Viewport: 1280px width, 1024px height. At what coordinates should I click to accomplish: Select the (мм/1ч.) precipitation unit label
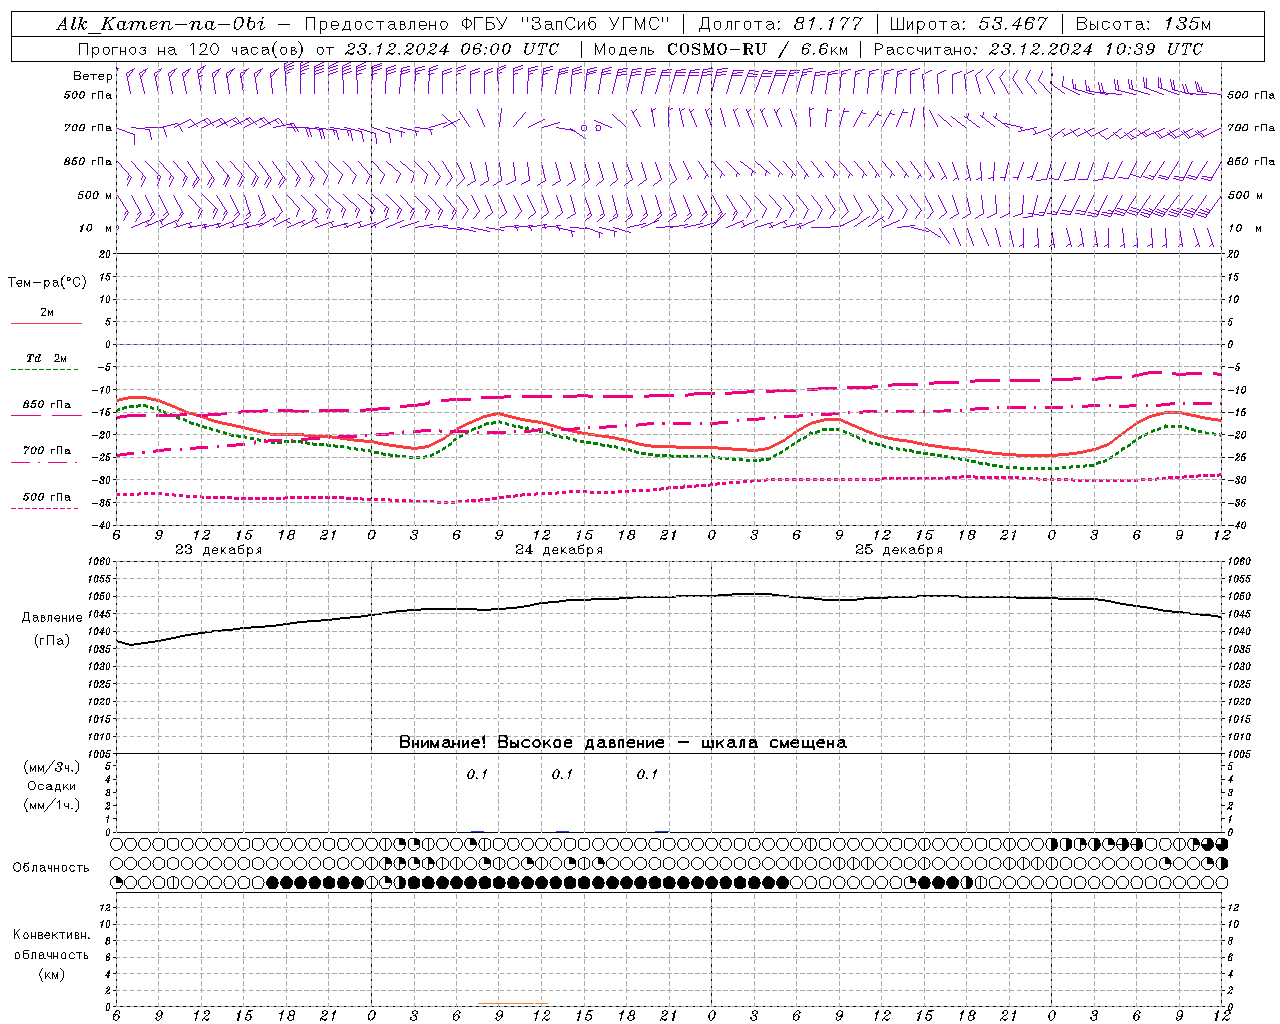tap(52, 805)
